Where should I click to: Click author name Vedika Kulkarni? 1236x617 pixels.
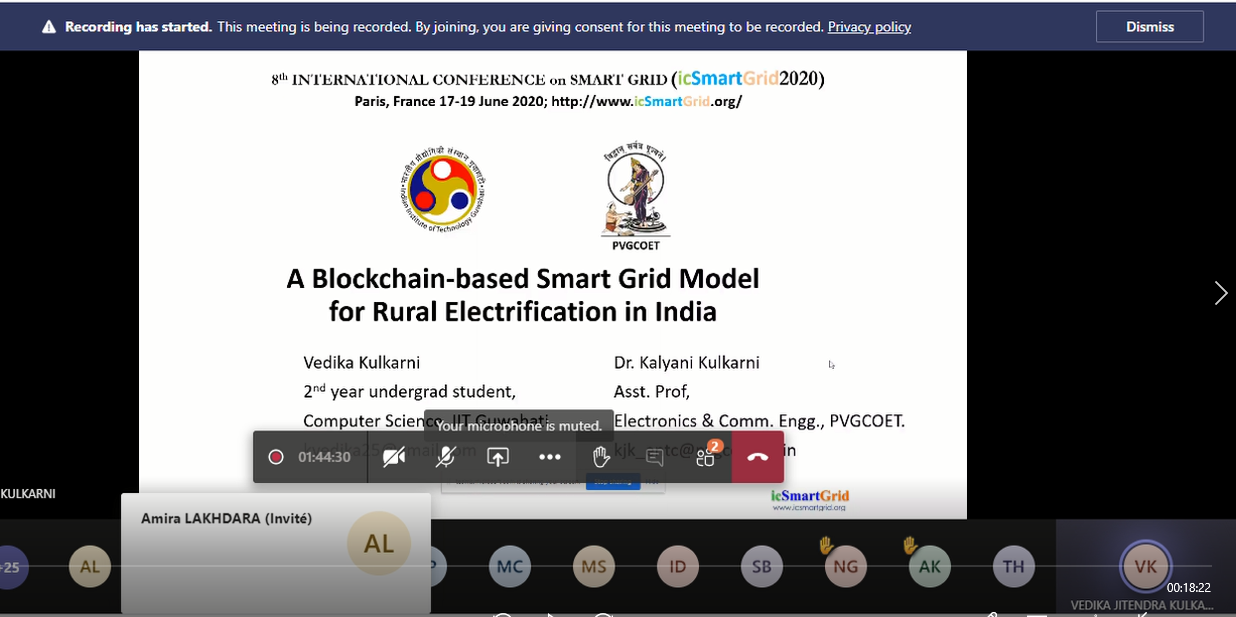(362, 362)
